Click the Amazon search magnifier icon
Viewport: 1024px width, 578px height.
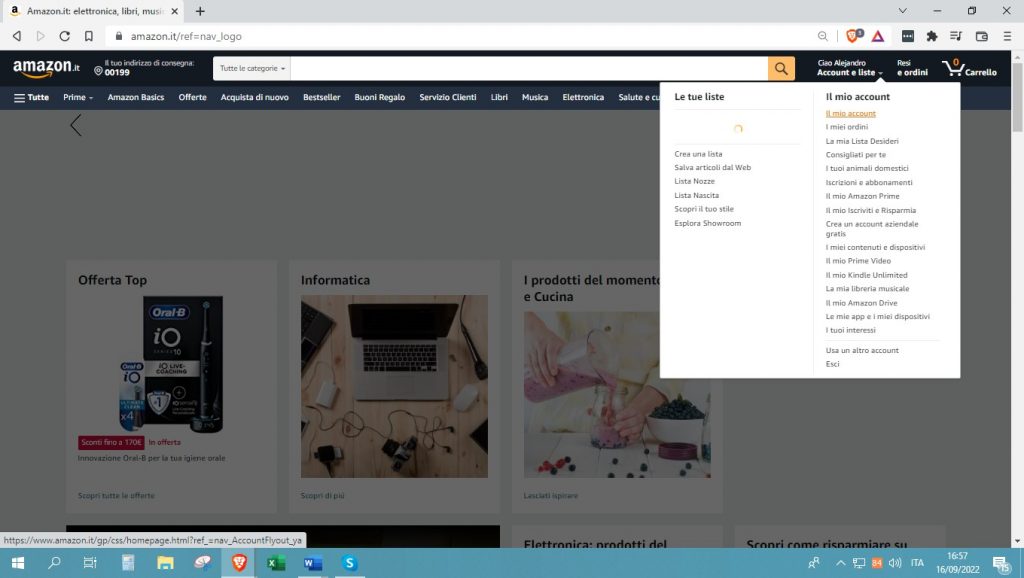(x=780, y=68)
